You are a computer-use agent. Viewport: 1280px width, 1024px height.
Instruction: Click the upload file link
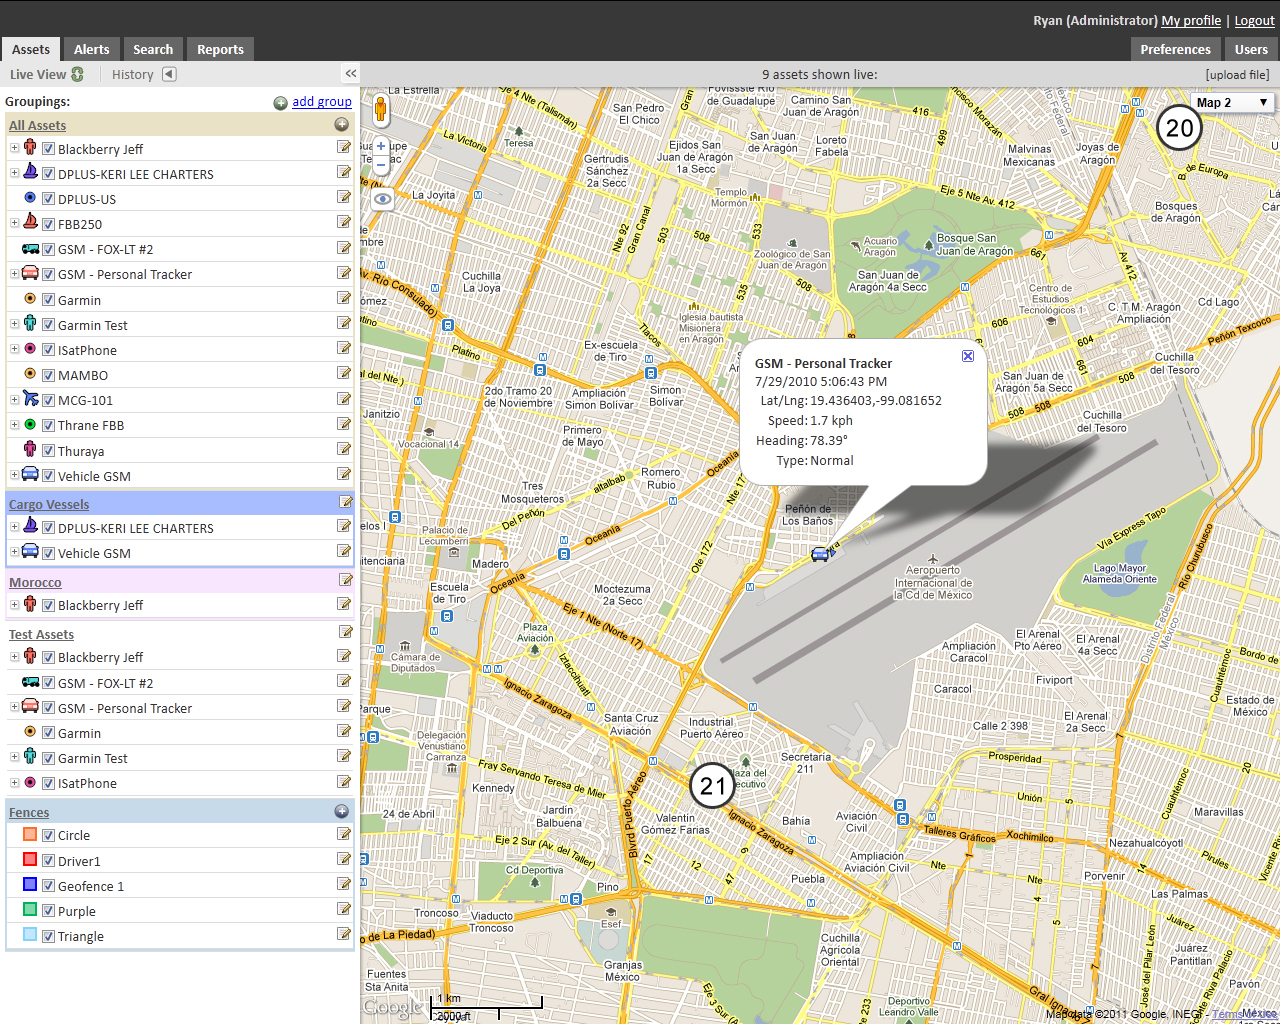(1236, 73)
